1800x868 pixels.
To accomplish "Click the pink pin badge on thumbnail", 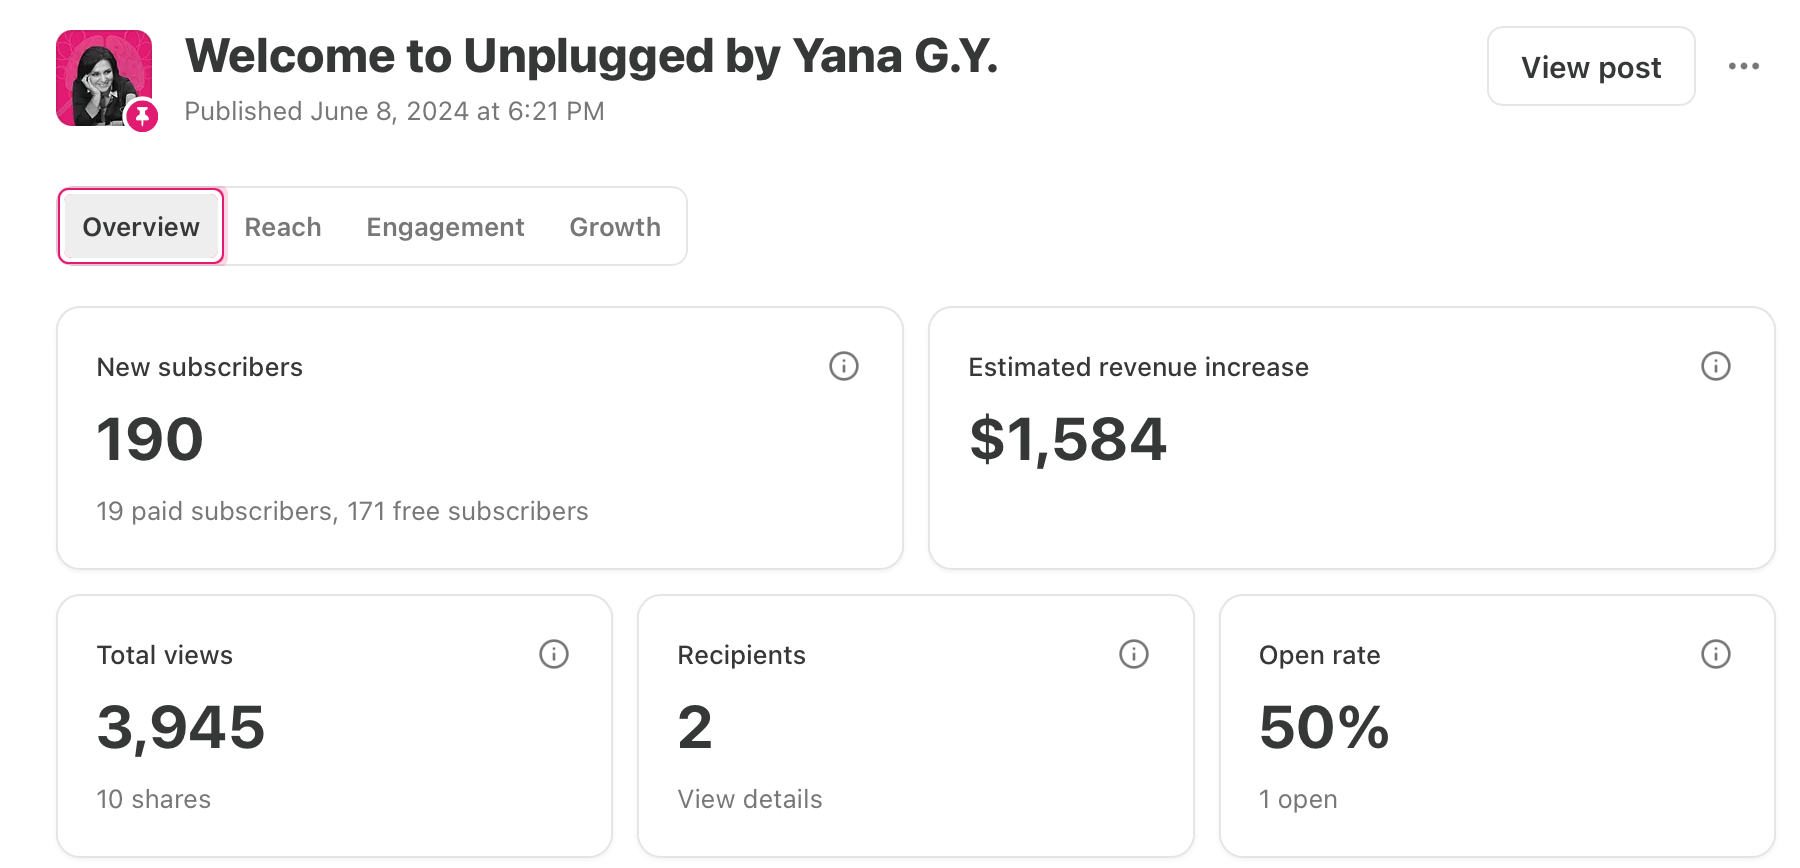I will 142,116.
